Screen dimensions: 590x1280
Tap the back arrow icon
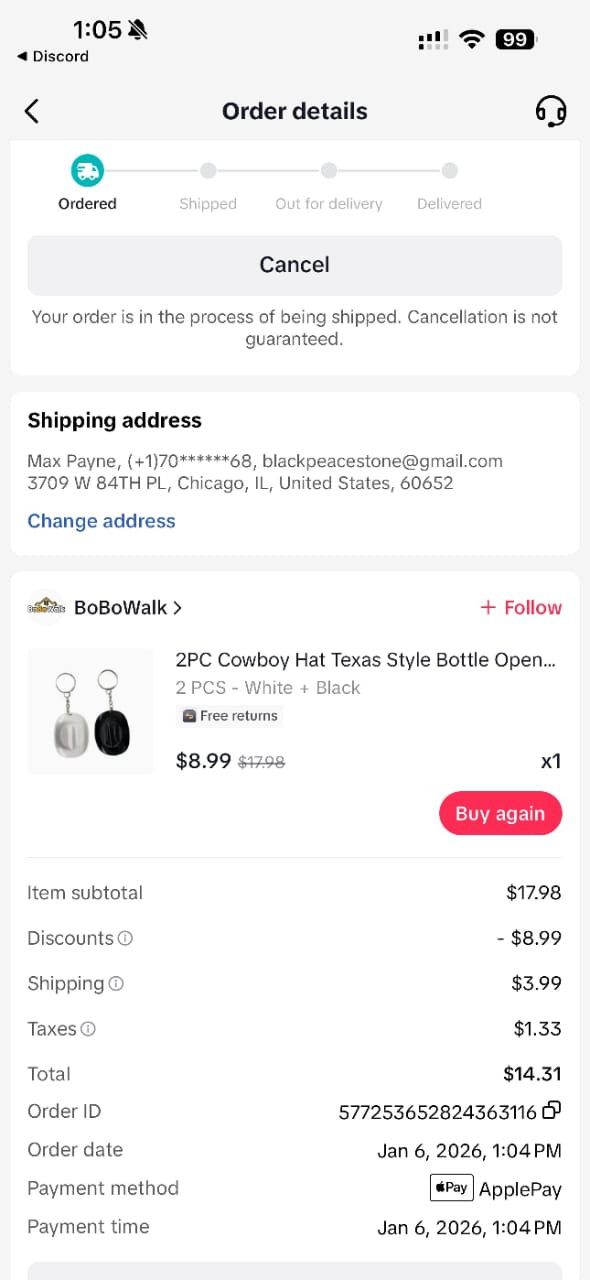click(x=32, y=111)
